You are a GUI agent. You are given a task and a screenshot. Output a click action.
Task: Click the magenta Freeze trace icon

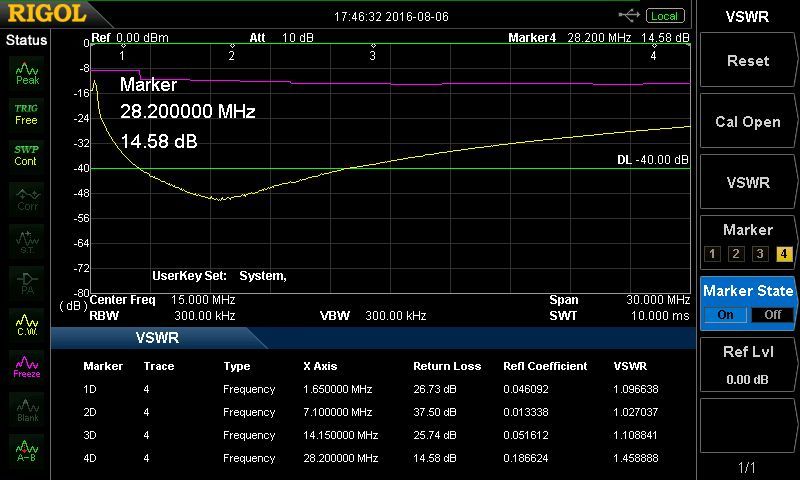pyautogui.click(x=27, y=365)
